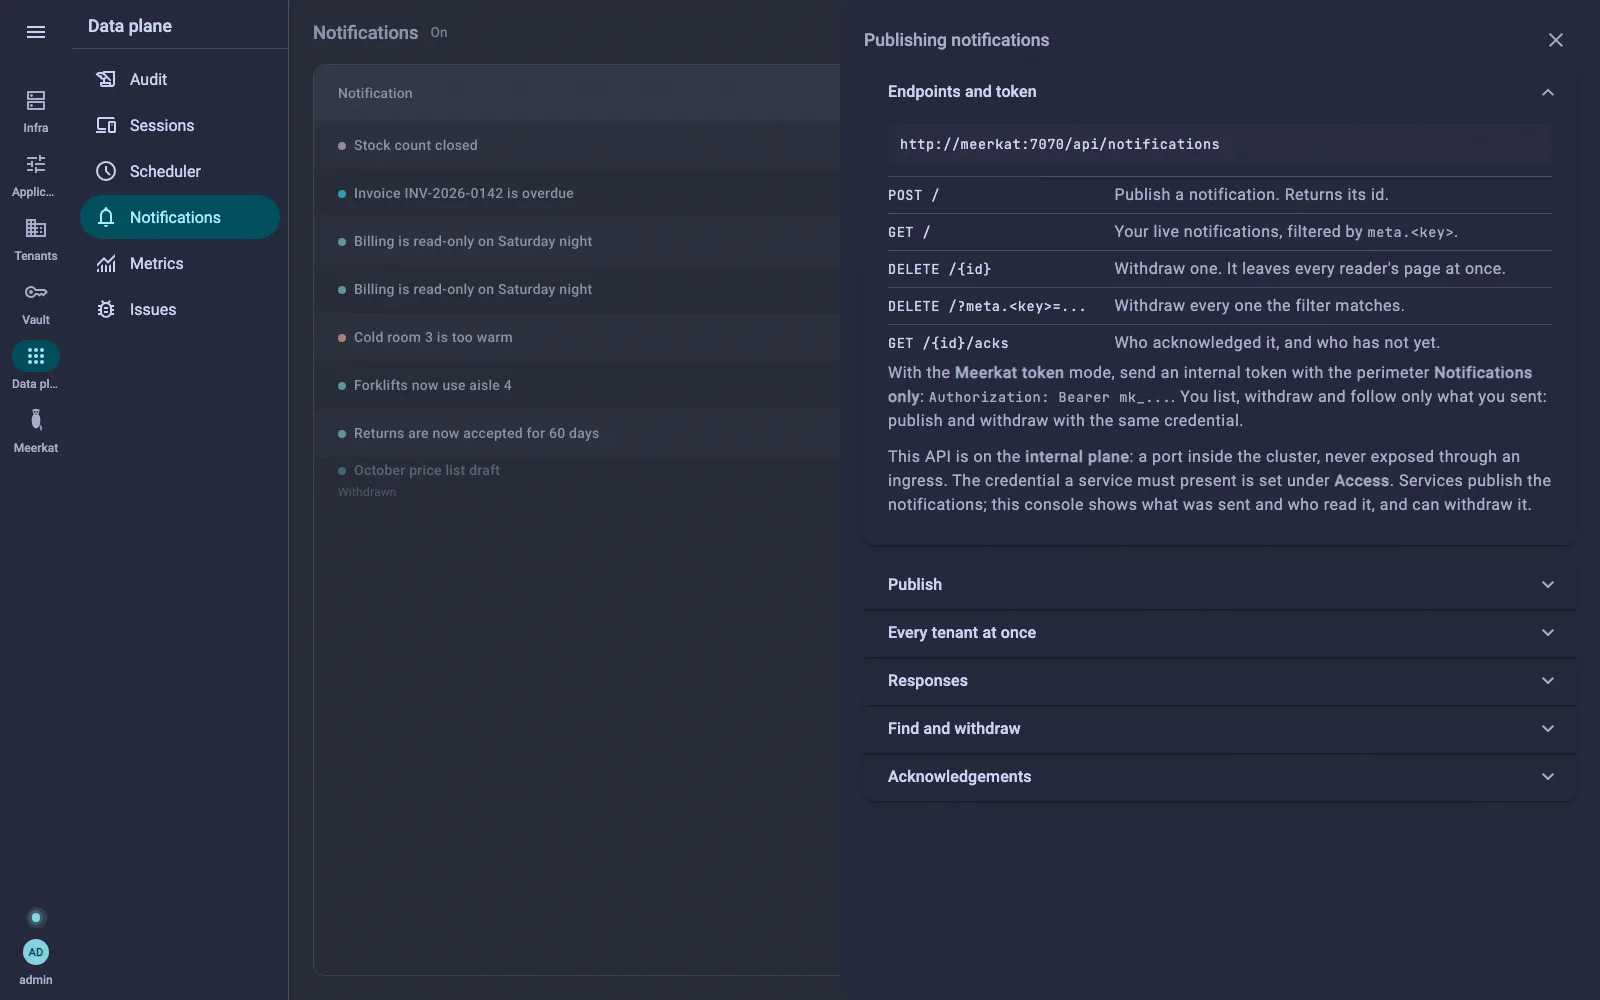Open Cold room 3 is too warm row
The width and height of the screenshot is (1600, 1000).
pyautogui.click(x=577, y=337)
